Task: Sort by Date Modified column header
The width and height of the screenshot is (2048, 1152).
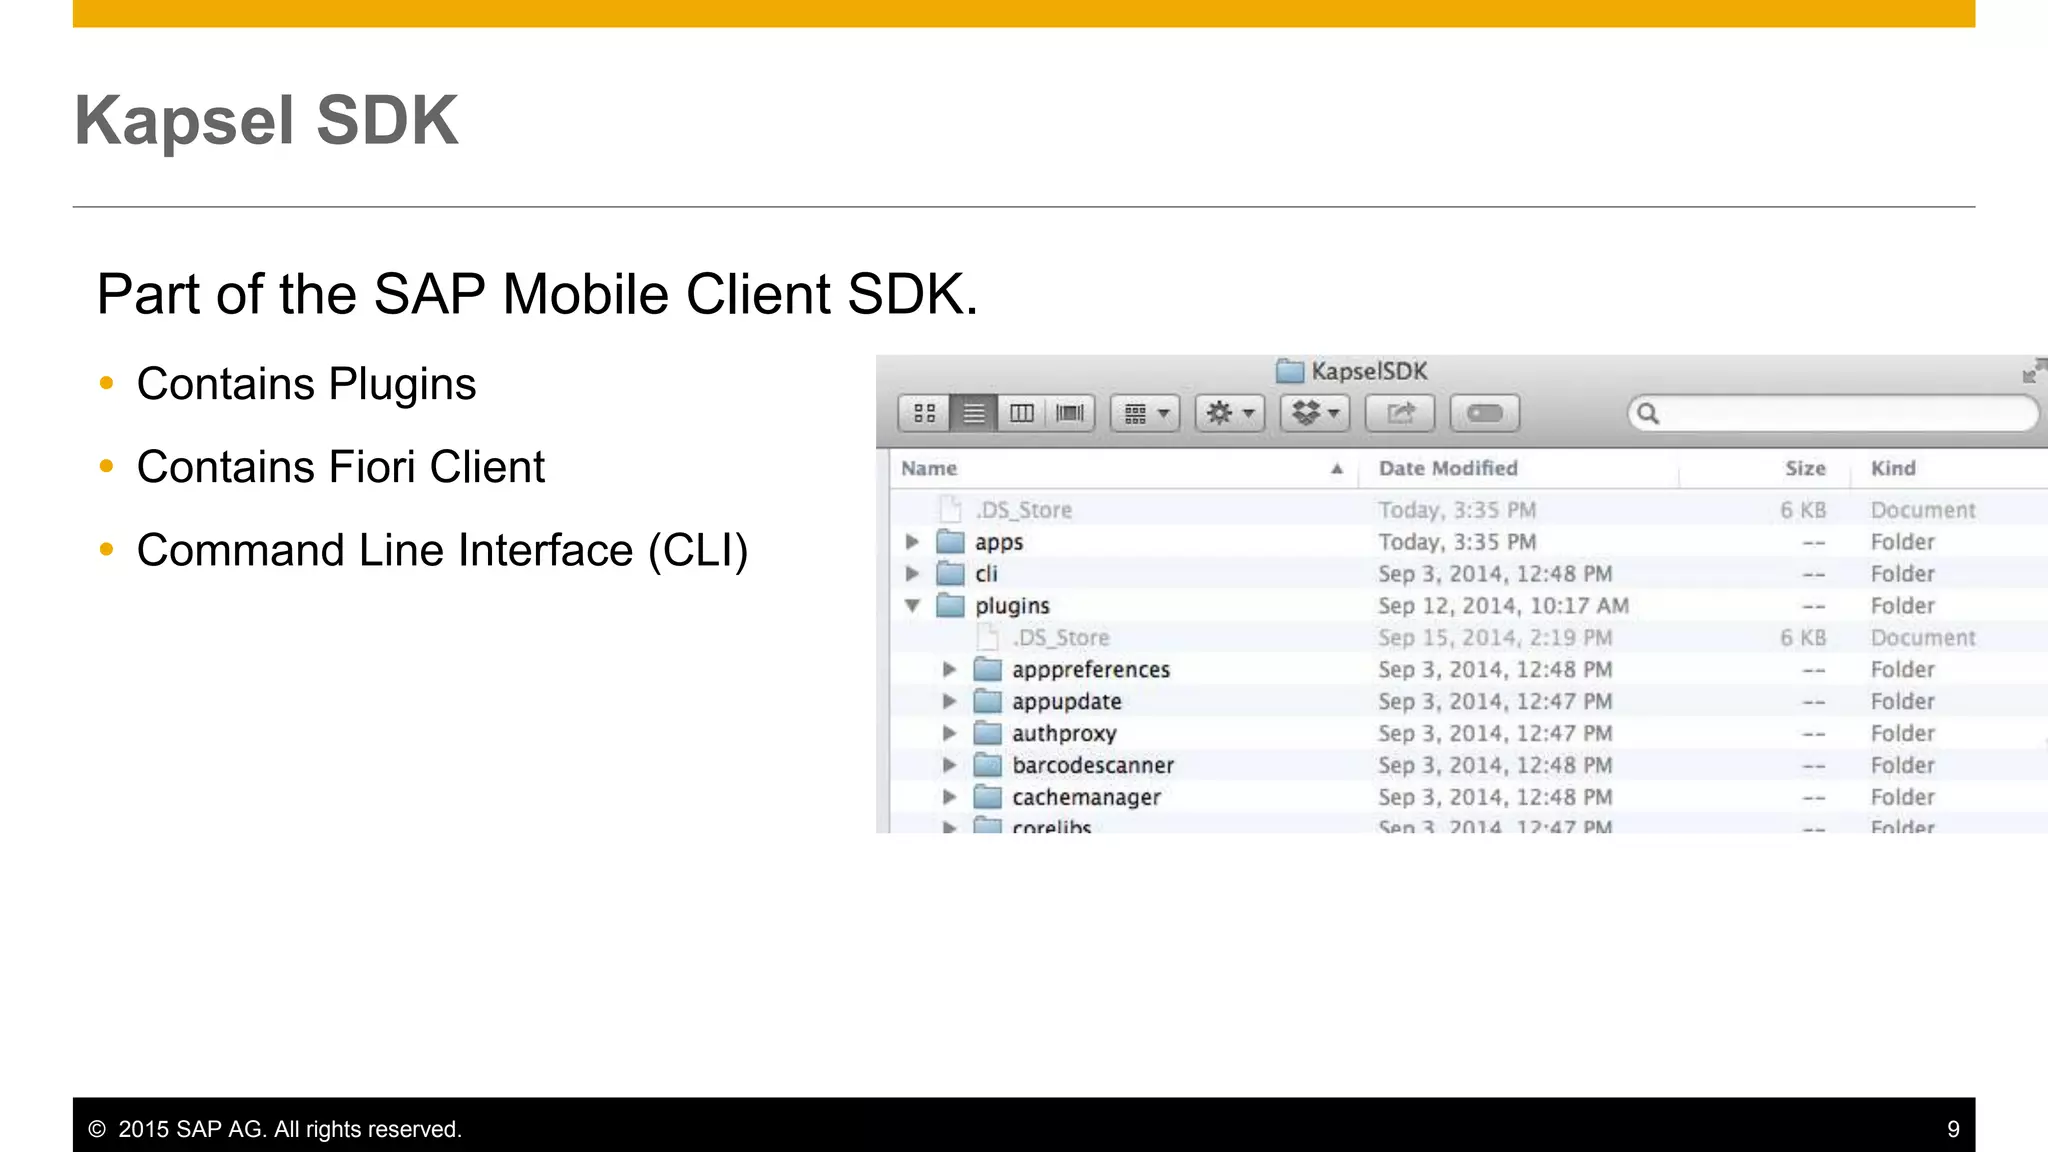Action: point(1448,468)
